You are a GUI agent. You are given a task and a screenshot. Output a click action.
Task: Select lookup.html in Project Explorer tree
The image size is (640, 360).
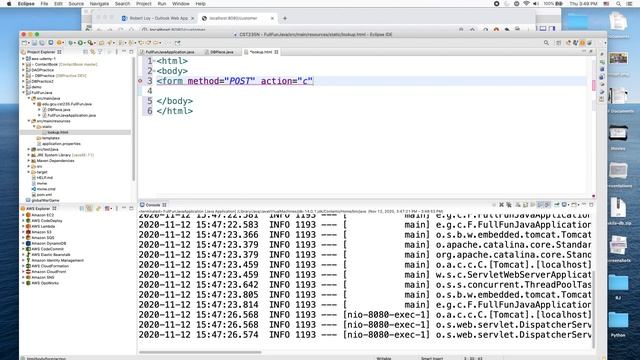pos(58,132)
